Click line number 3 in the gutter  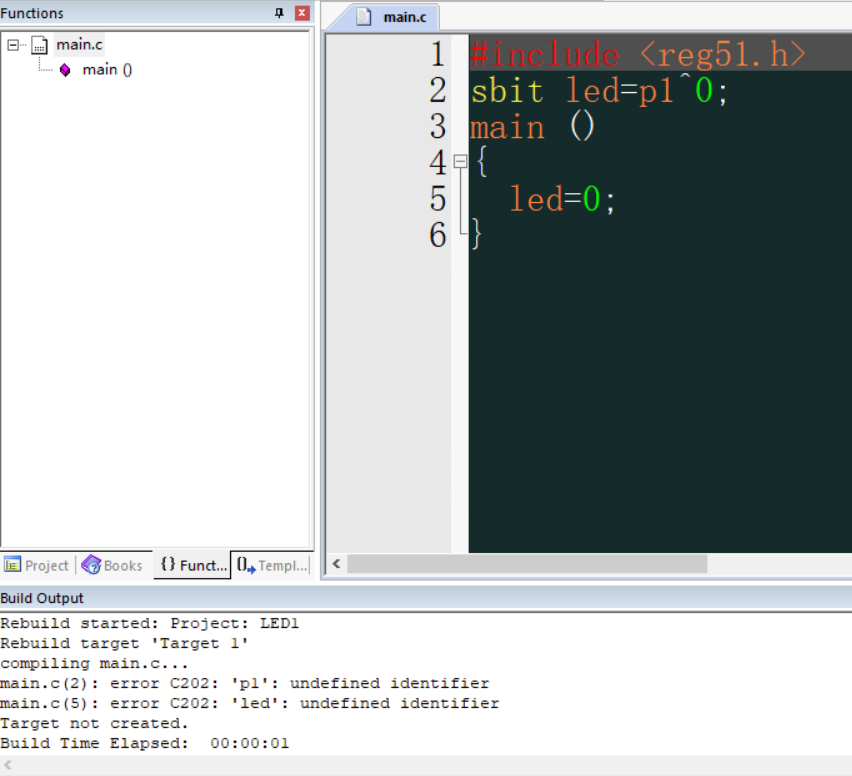click(438, 127)
